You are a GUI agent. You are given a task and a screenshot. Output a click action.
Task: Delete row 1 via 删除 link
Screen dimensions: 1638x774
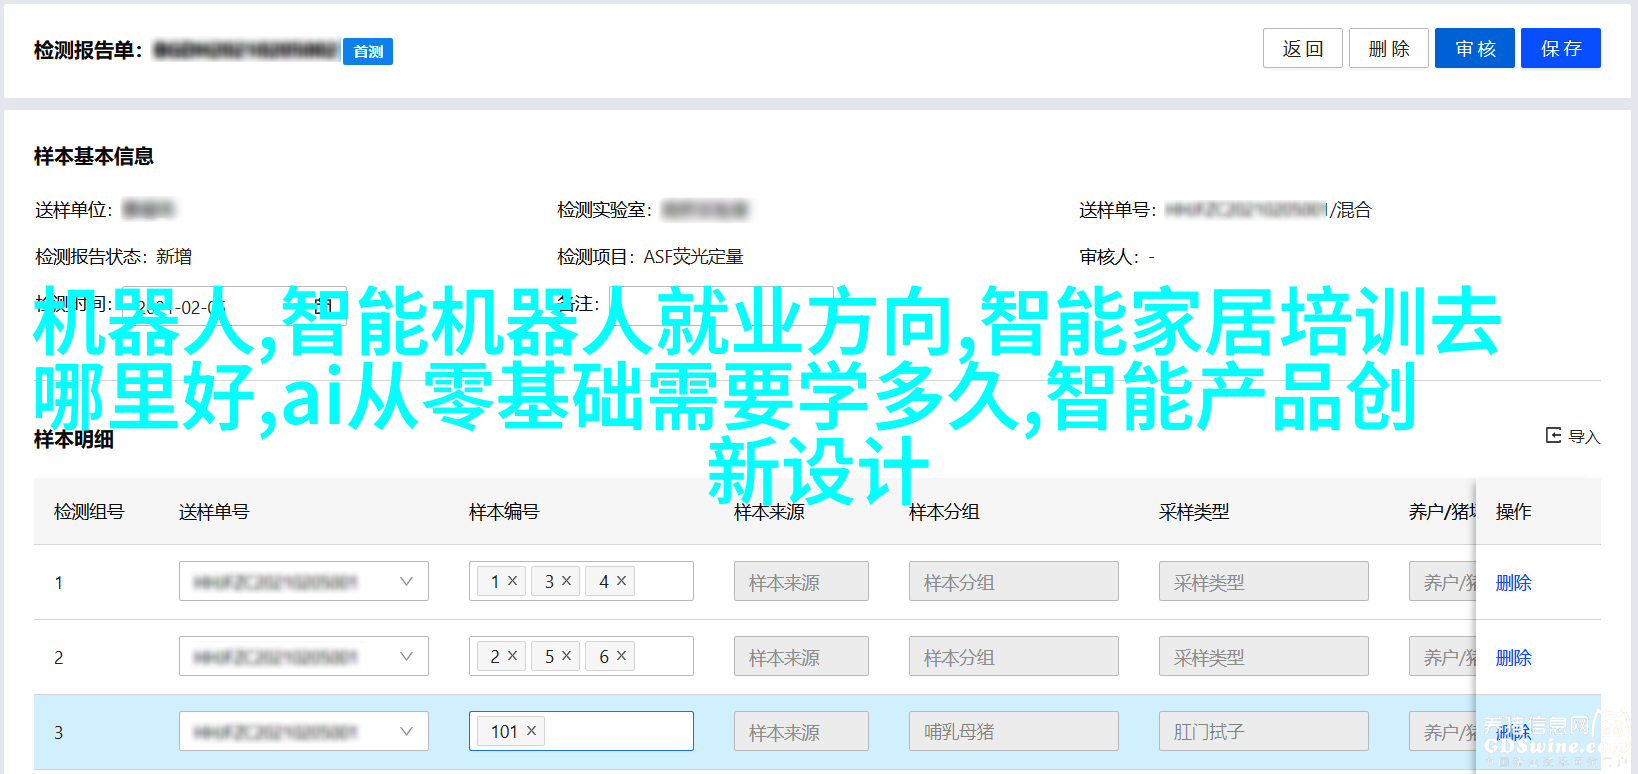click(x=1513, y=582)
